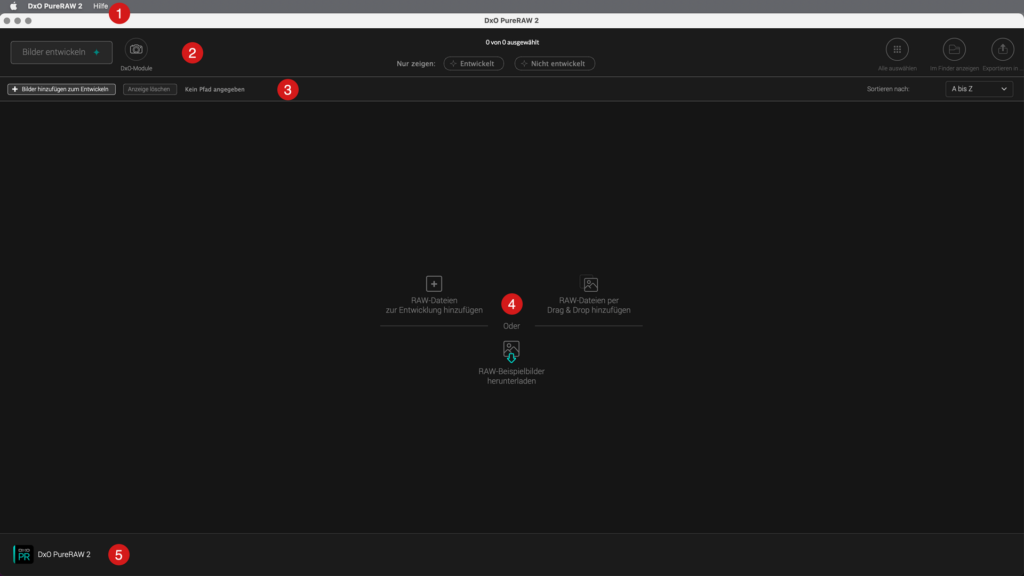Click the Anzeige löschen button
Image resolution: width=1024 pixels, height=576 pixels.
point(150,89)
